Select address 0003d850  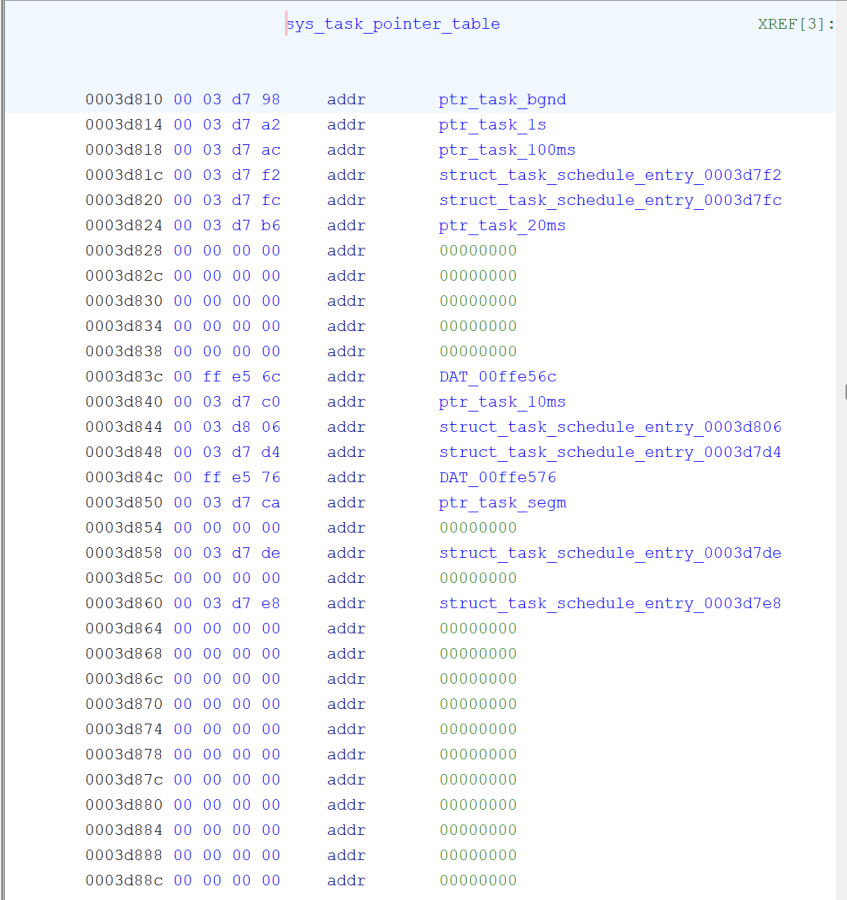click(124, 503)
